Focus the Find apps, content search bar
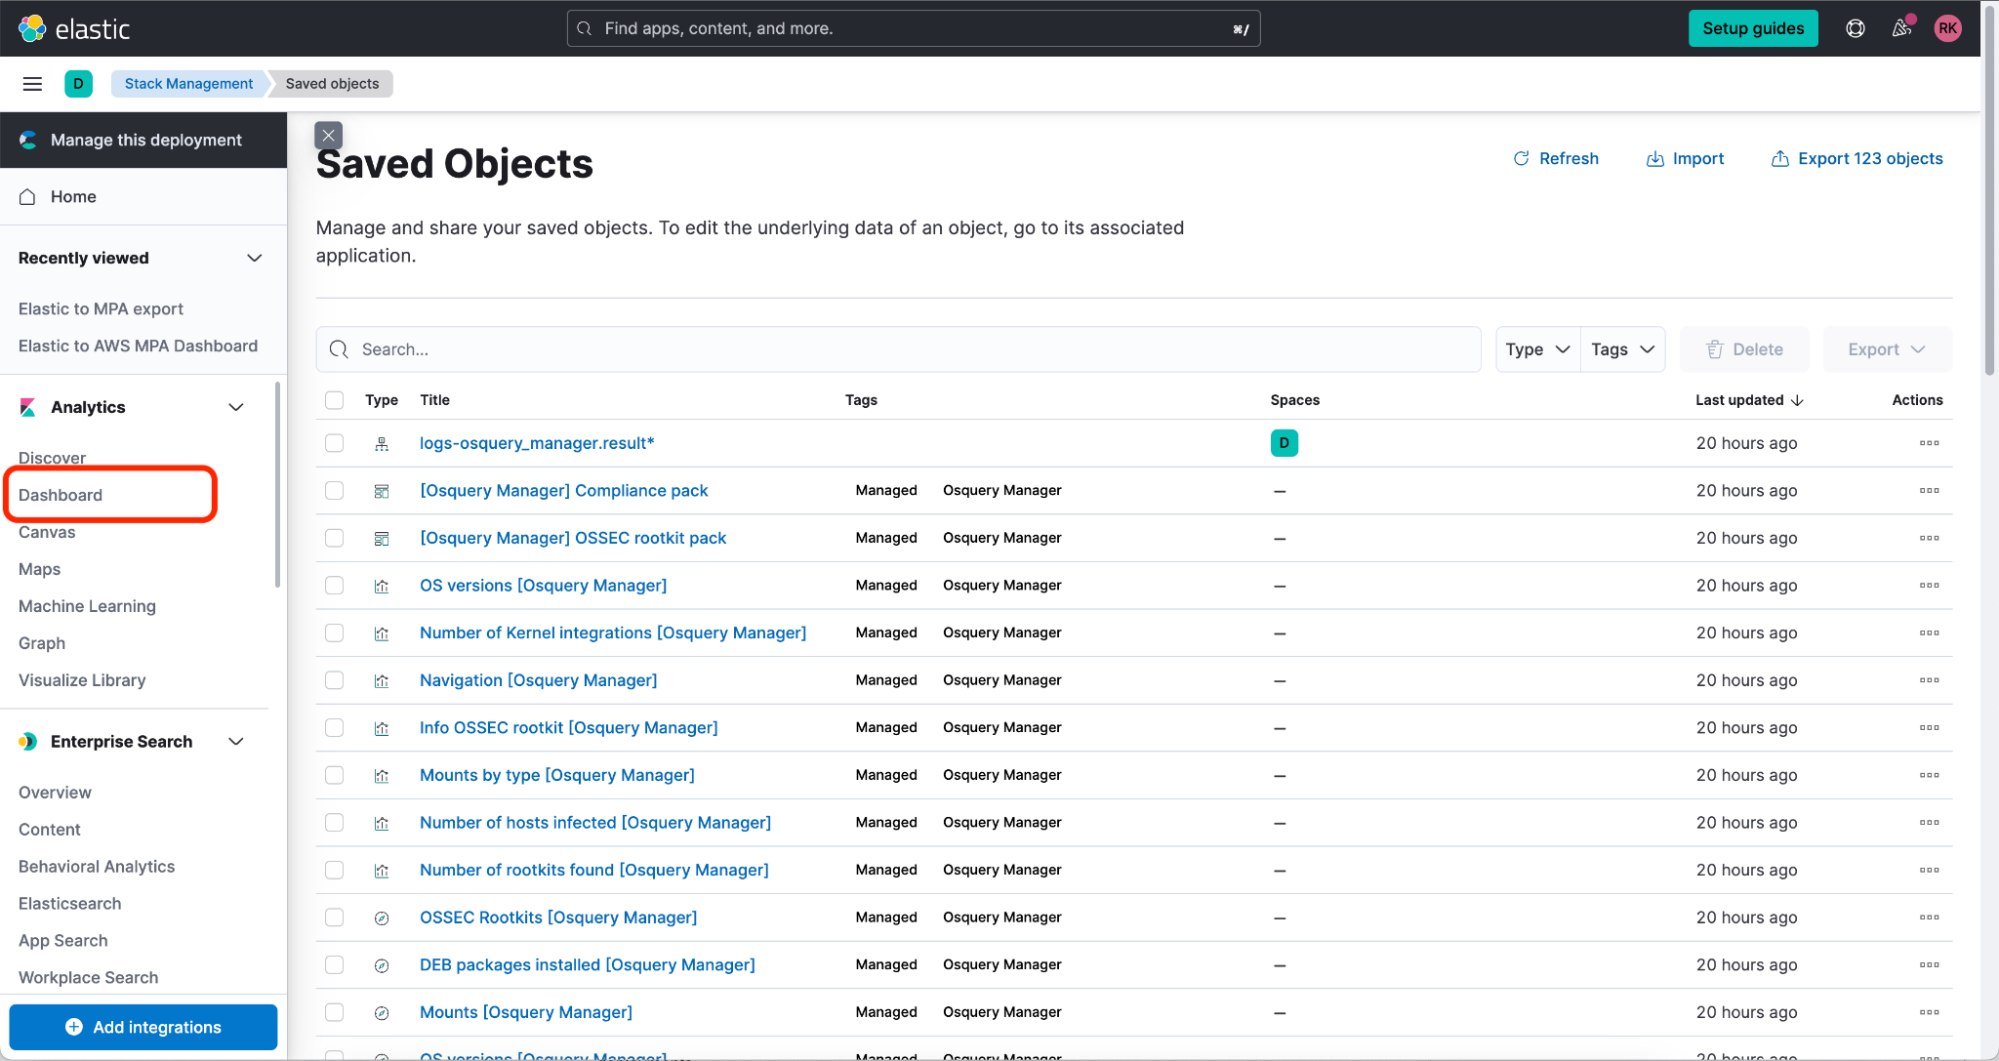 (x=913, y=29)
